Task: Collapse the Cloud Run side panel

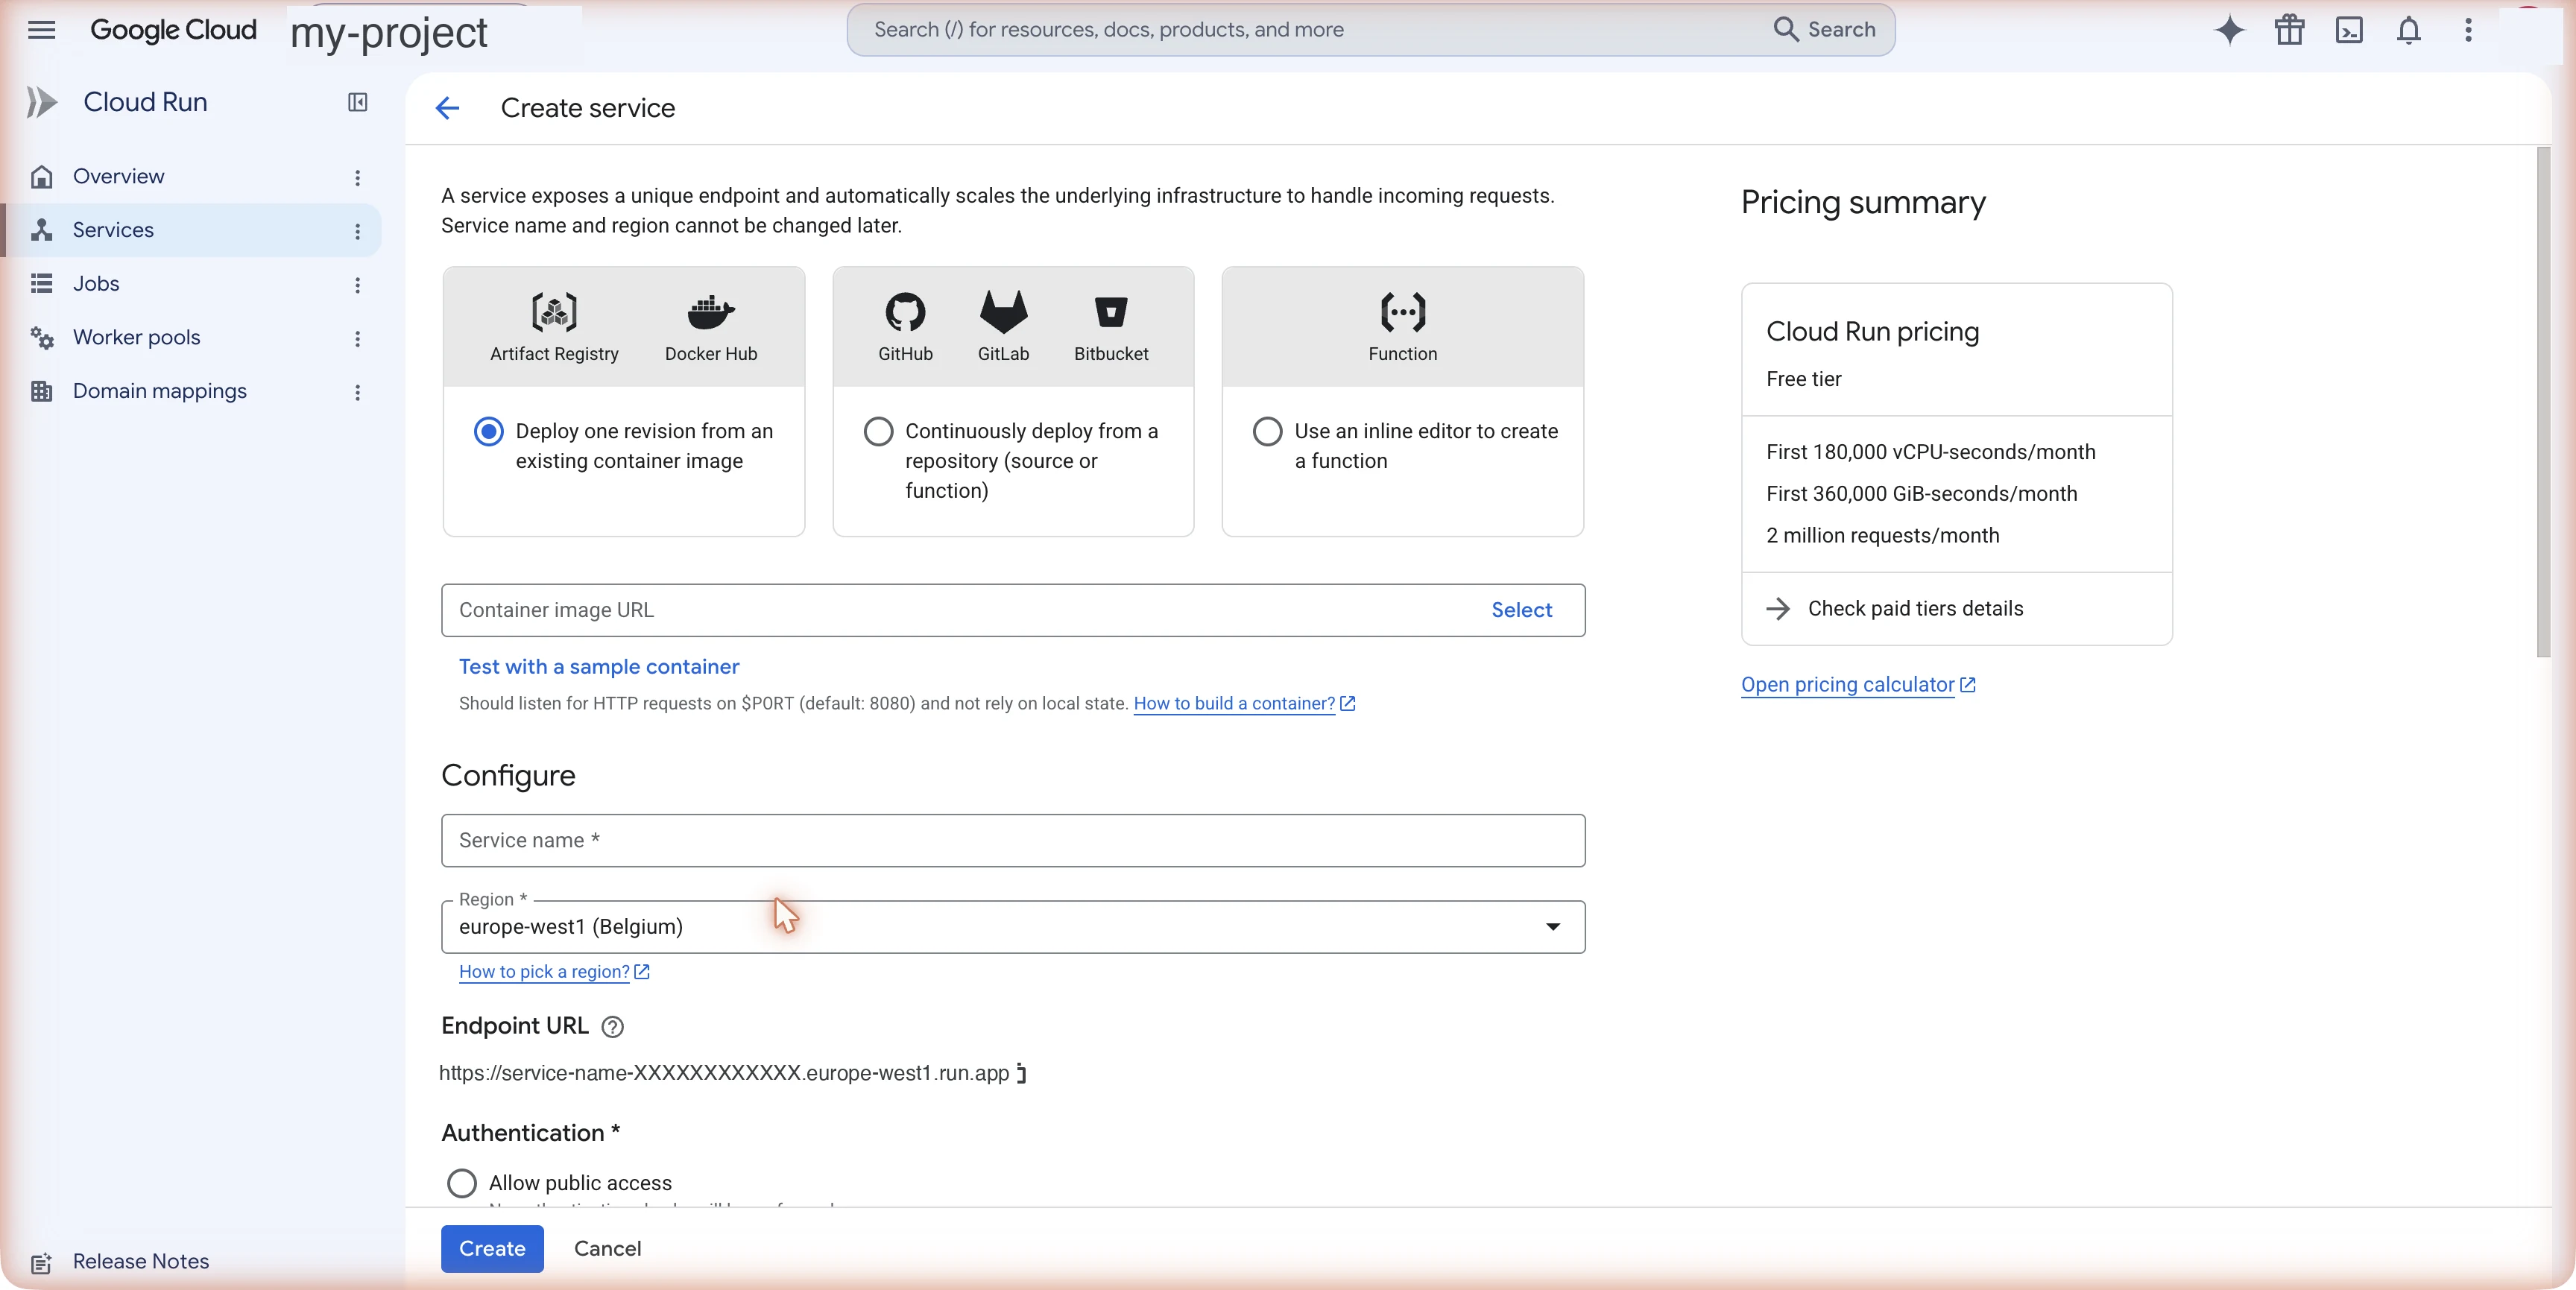Action: tap(357, 102)
